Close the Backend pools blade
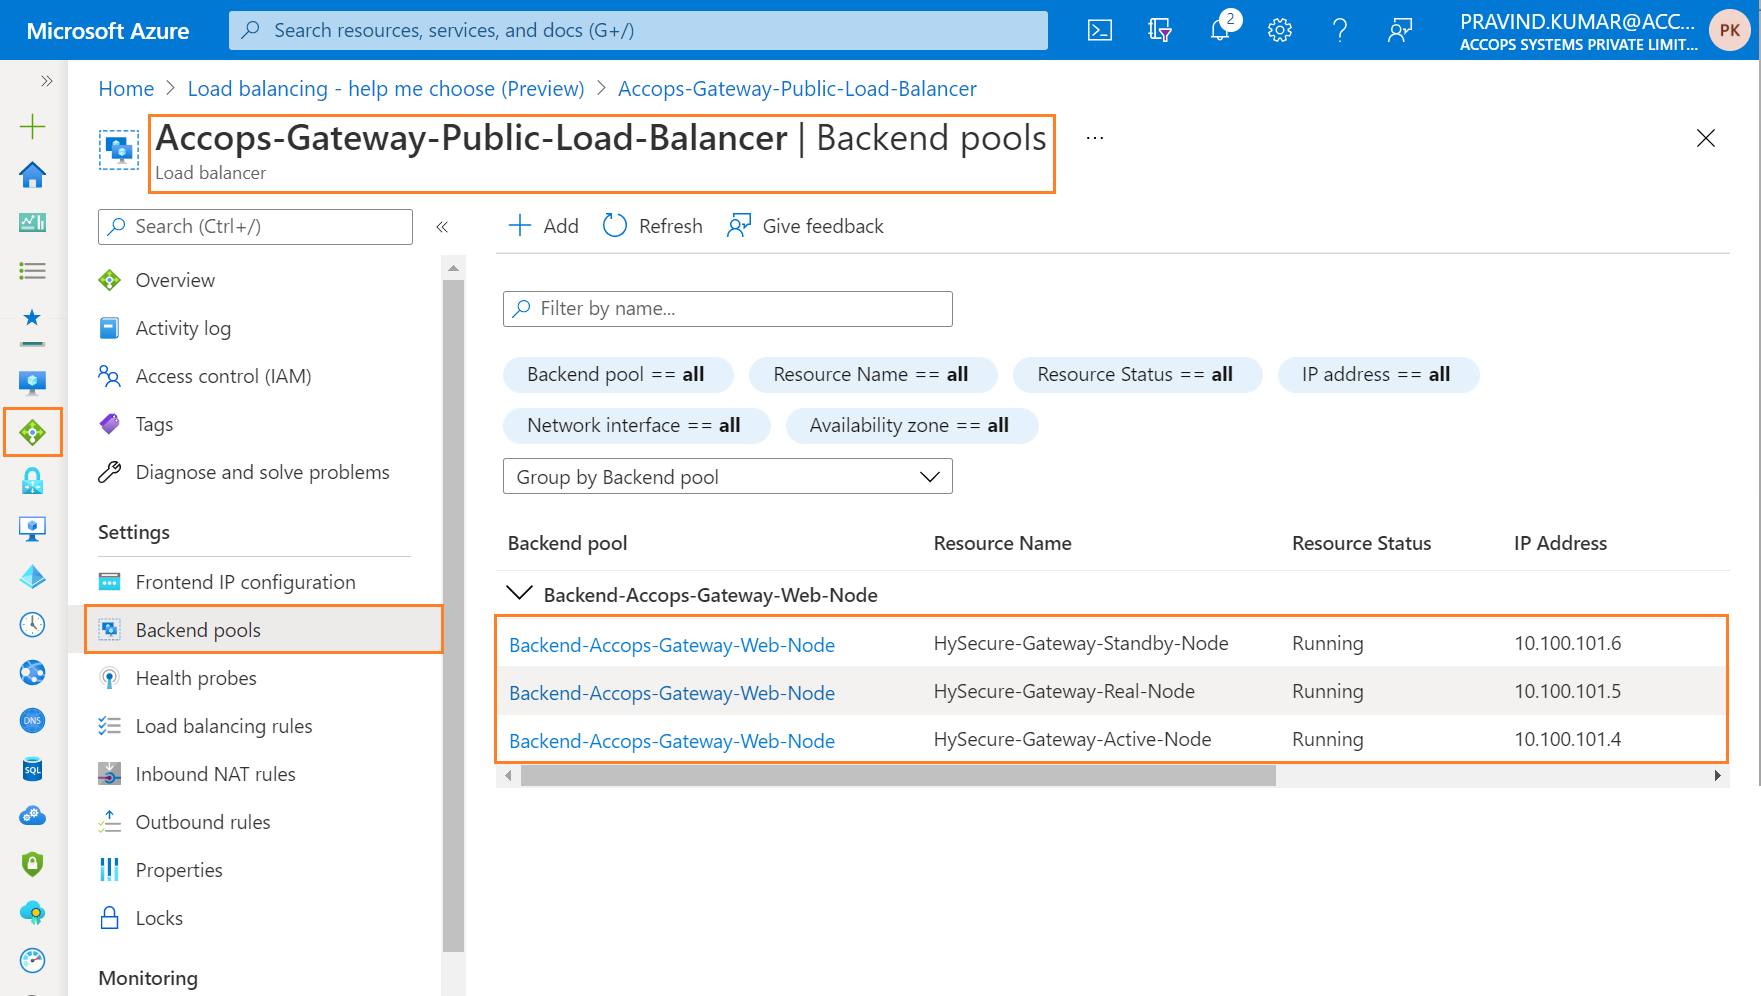 click(x=1706, y=138)
